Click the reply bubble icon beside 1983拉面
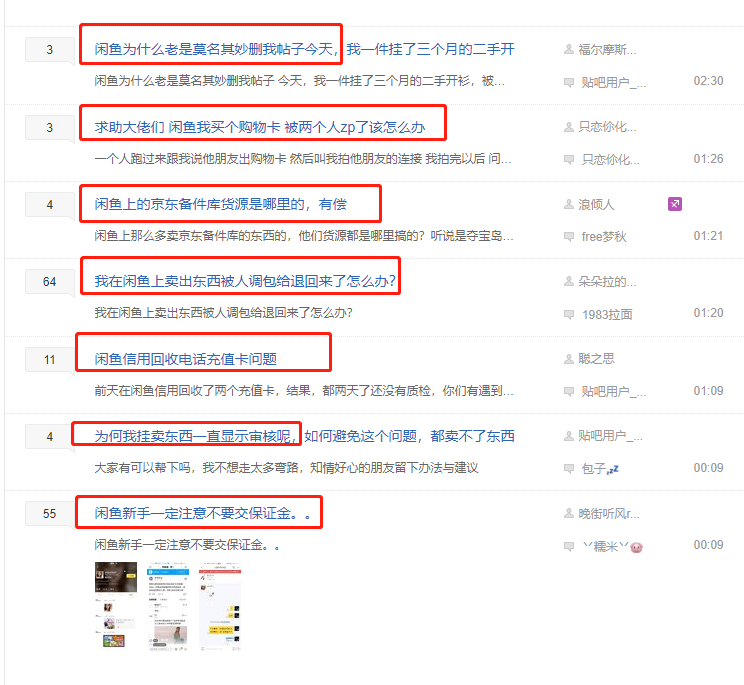The image size is (744, 685). point(569,315)
